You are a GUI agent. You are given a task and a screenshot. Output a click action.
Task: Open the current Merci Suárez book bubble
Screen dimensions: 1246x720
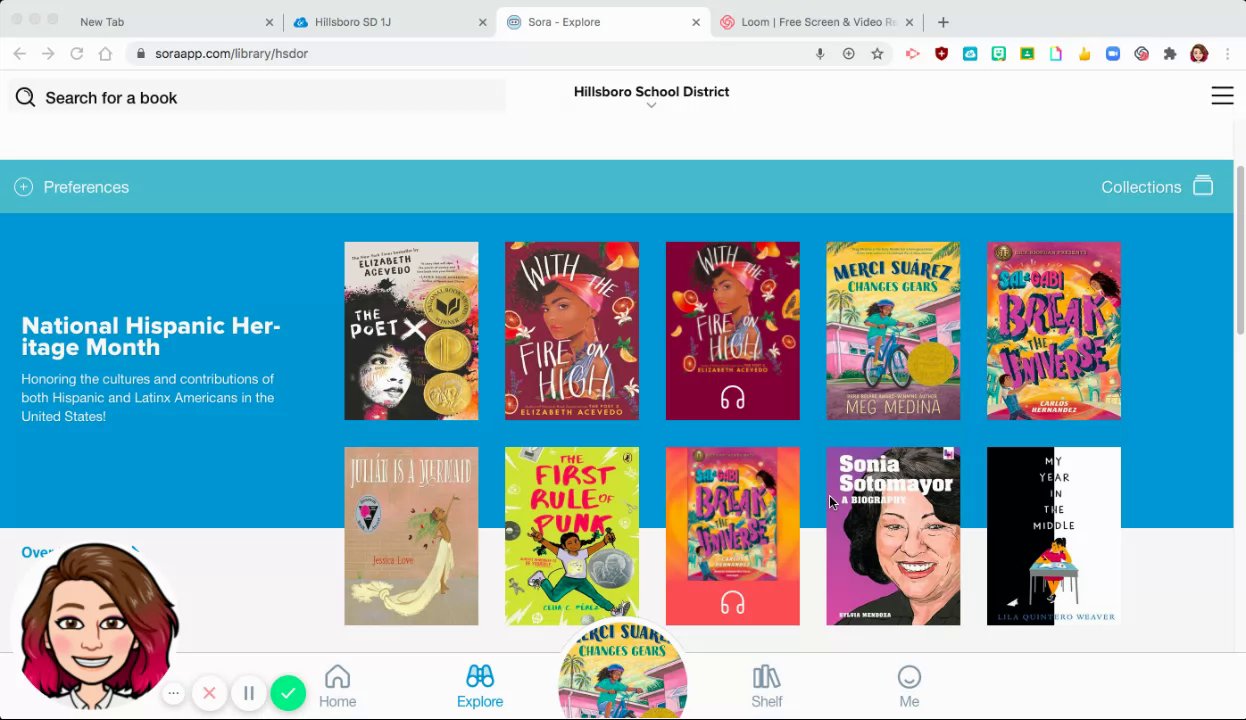click(622, 670)
